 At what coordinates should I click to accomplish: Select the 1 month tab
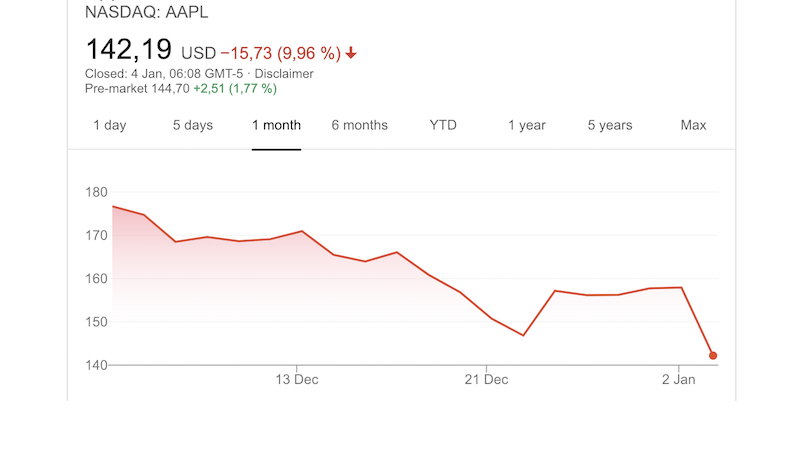coord(276,125)
